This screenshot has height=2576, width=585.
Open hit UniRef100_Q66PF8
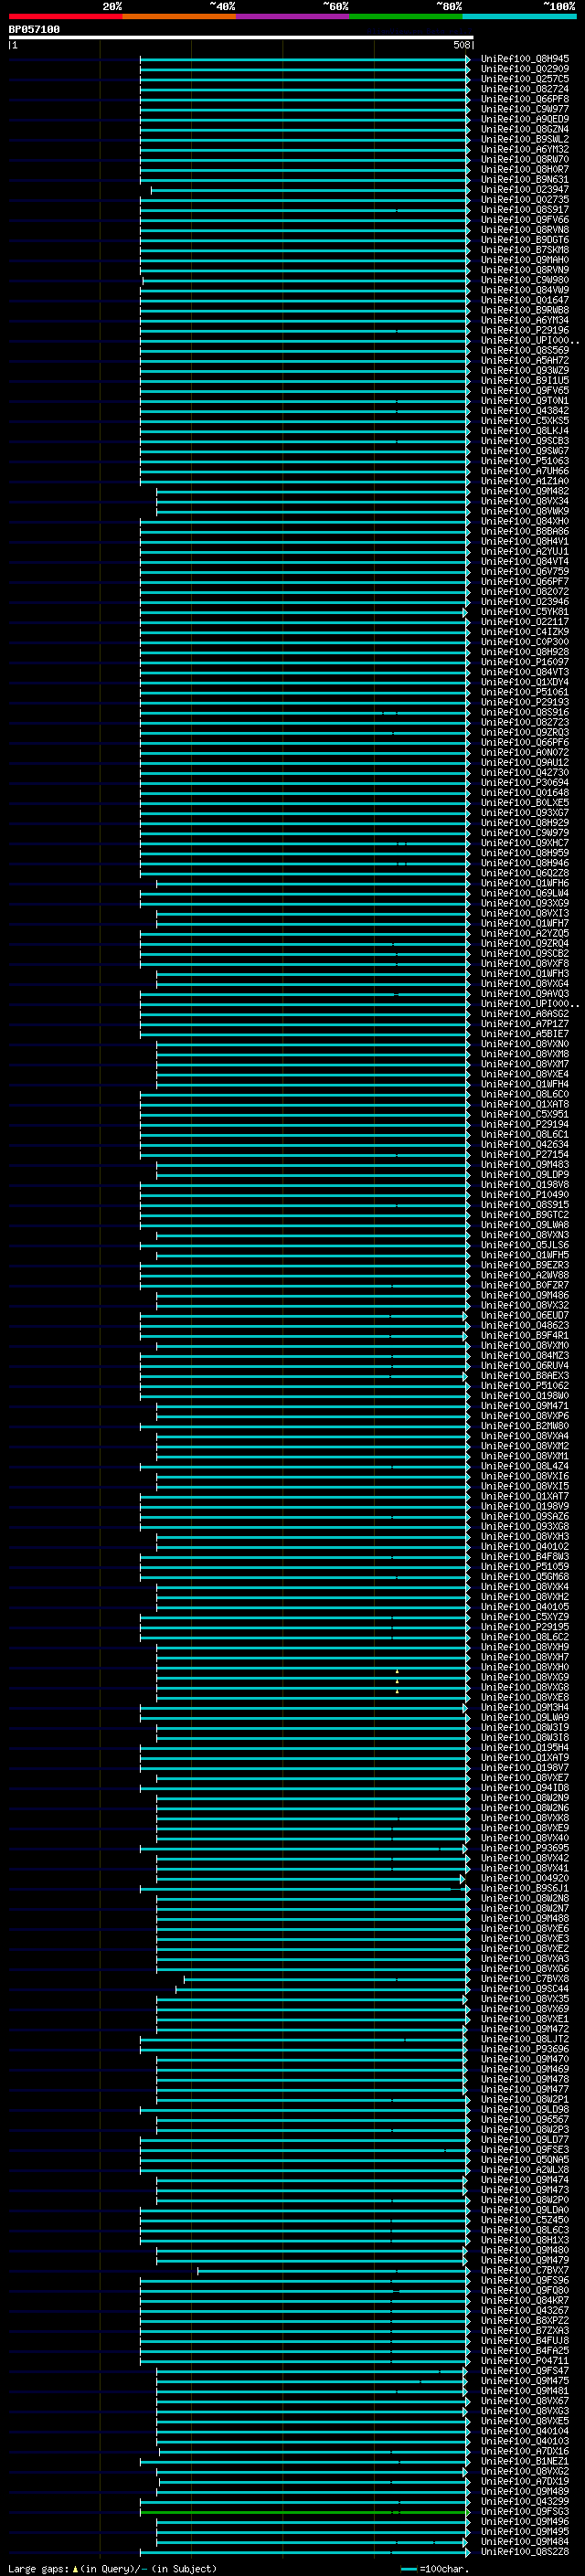[525, 99]
